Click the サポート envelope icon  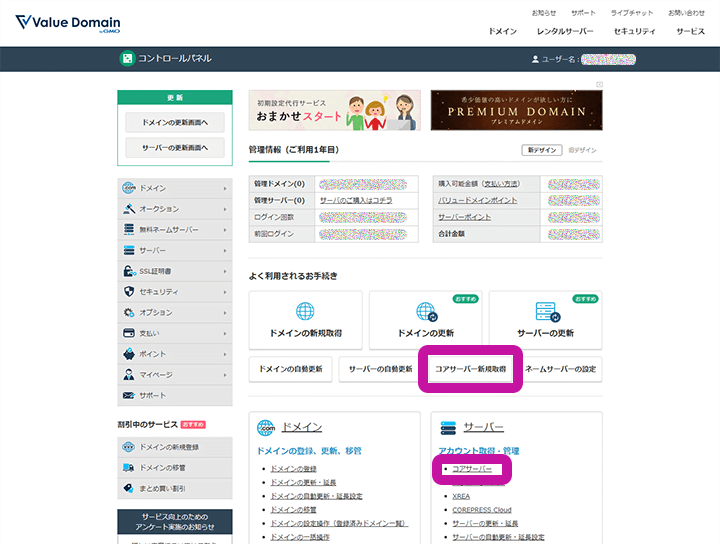pos(129,395)
